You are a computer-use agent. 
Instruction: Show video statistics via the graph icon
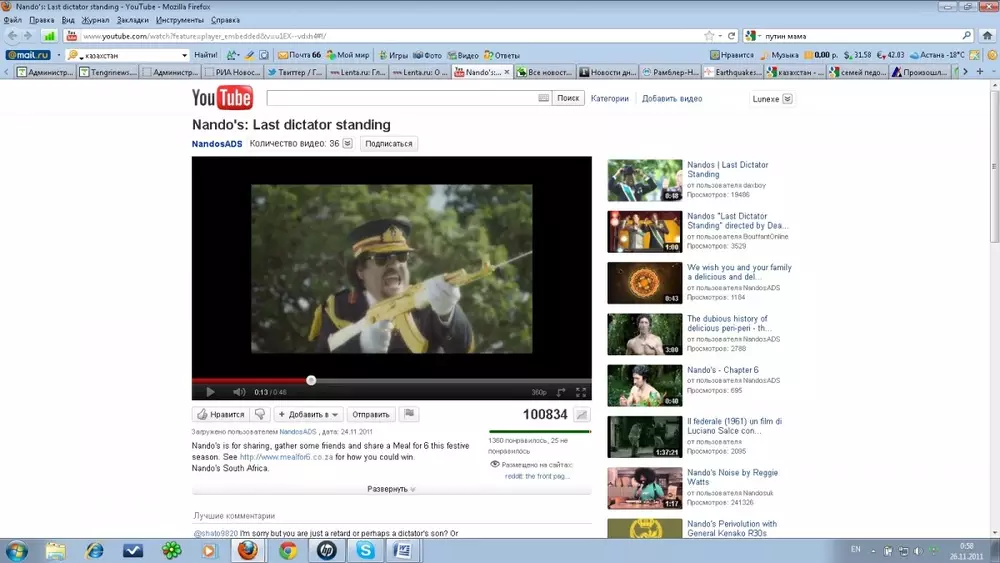pyautogui.click(x=581, y=415)
